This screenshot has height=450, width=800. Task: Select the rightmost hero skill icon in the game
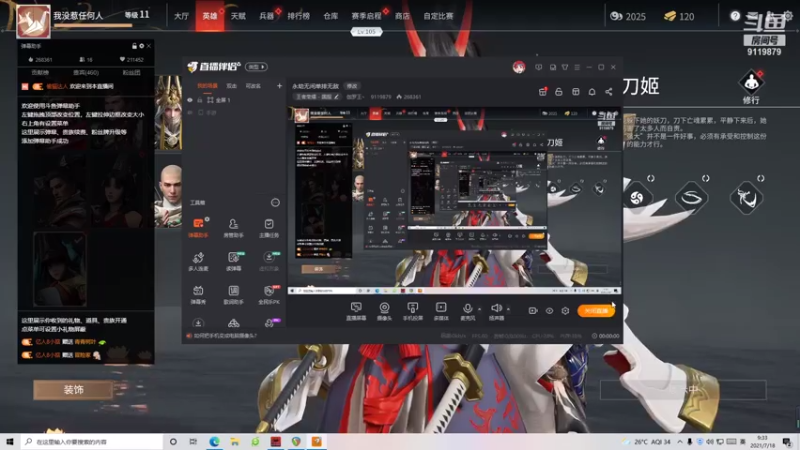click(x=746, y=197)
